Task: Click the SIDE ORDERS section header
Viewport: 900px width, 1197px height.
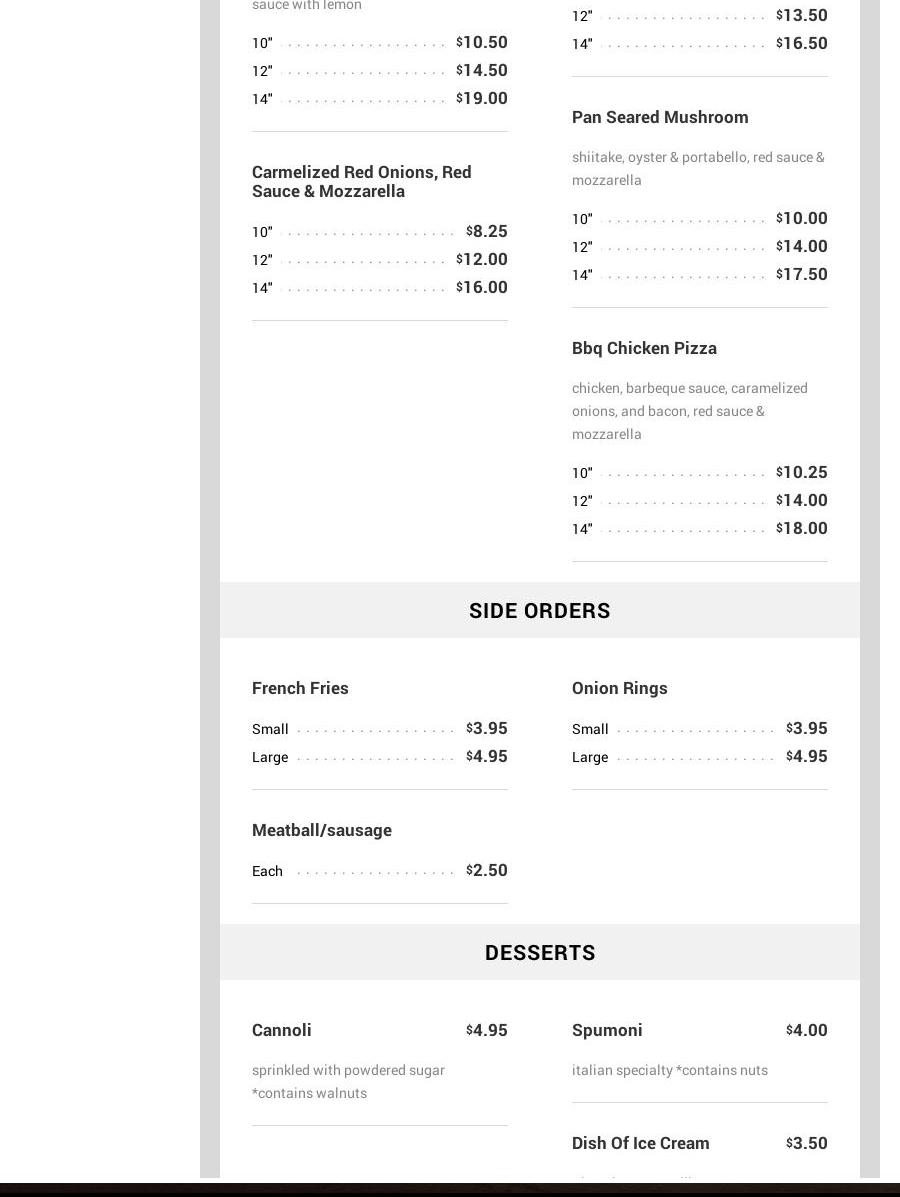Action: click(x=539, y=610)
